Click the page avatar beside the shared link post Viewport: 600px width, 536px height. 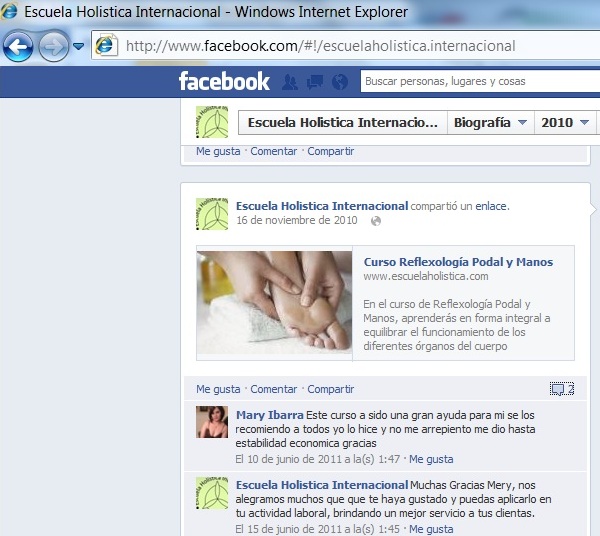(212, 214)
